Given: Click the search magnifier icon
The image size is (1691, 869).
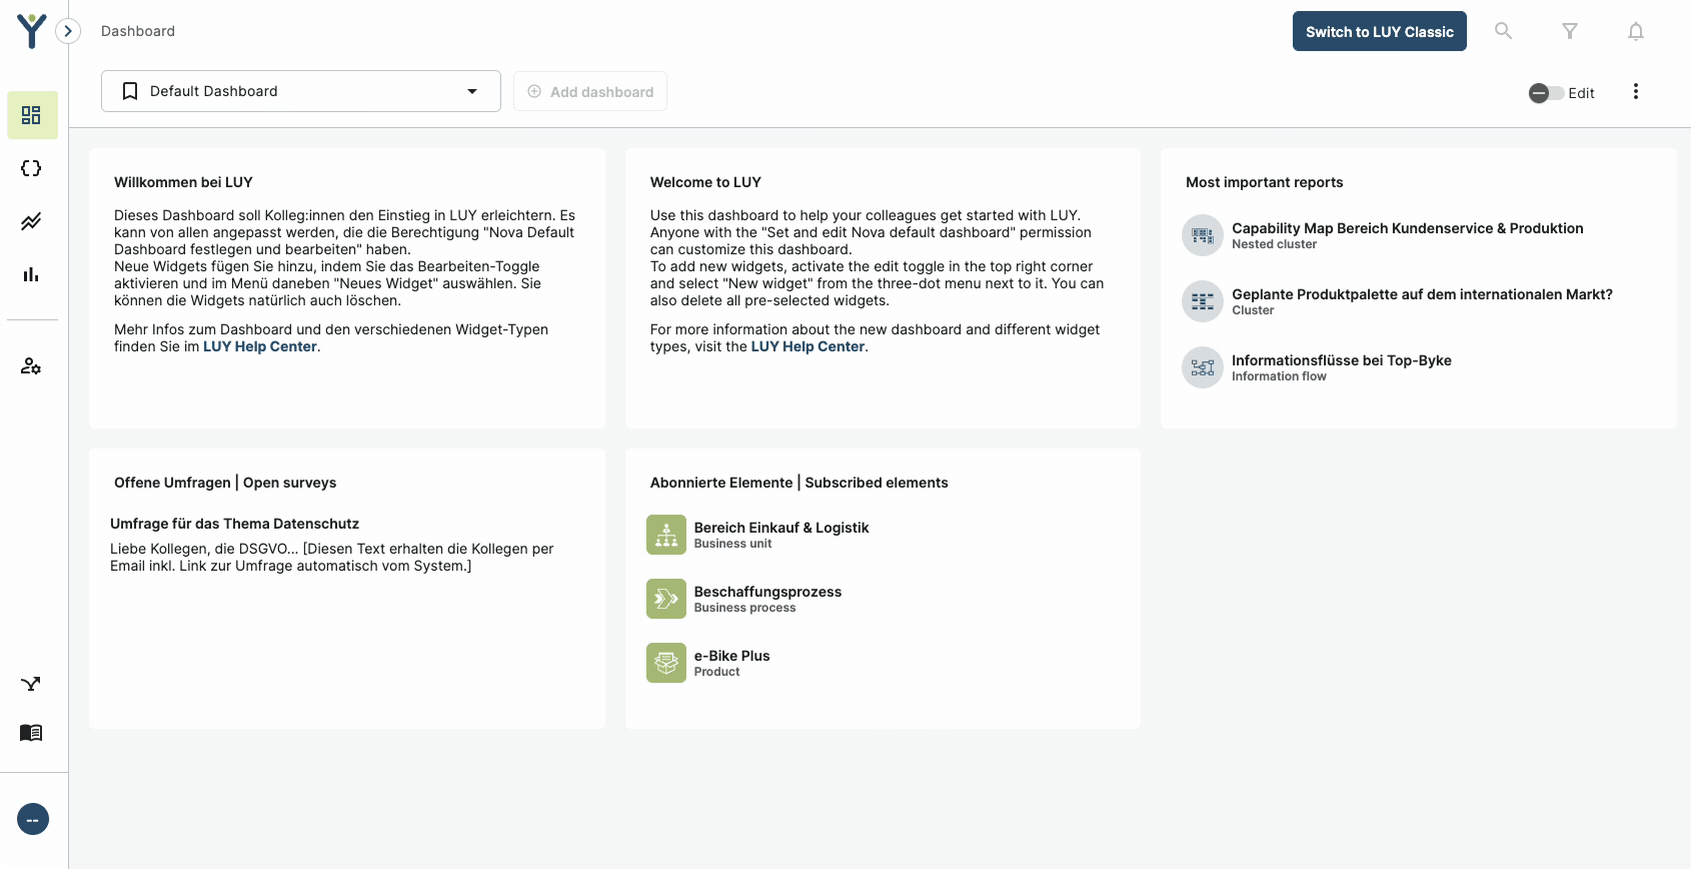Looking at the screenshot, I should tap(1503, 31).
